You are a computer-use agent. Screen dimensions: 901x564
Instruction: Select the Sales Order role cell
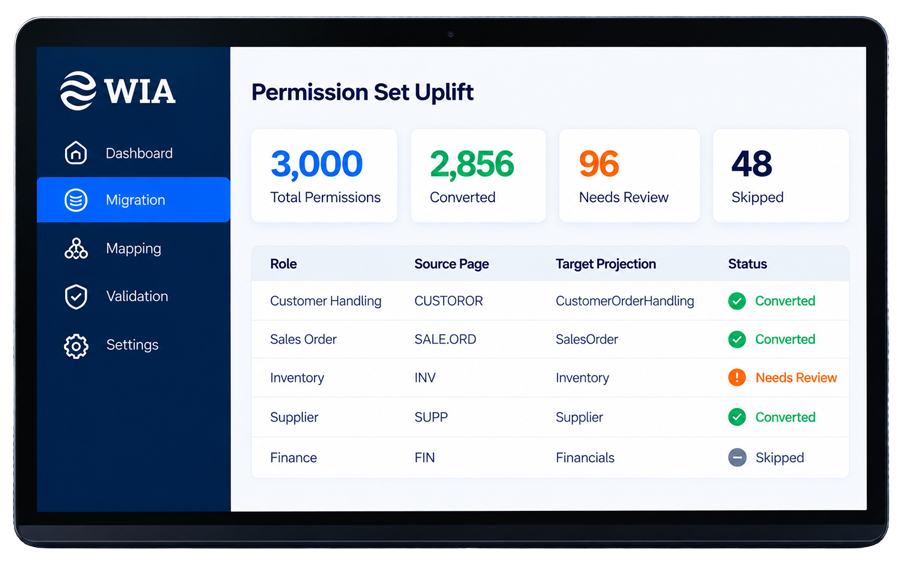click(x=303, y=339)
